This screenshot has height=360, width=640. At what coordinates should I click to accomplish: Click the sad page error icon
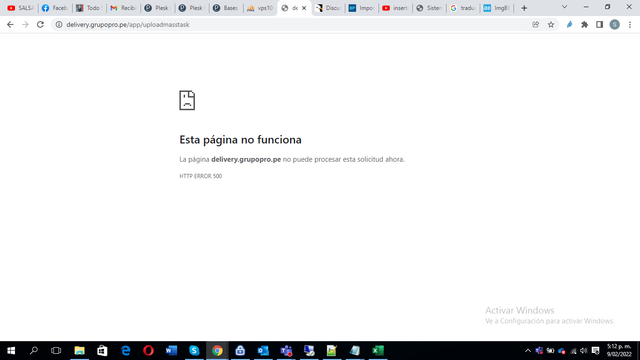187,100
